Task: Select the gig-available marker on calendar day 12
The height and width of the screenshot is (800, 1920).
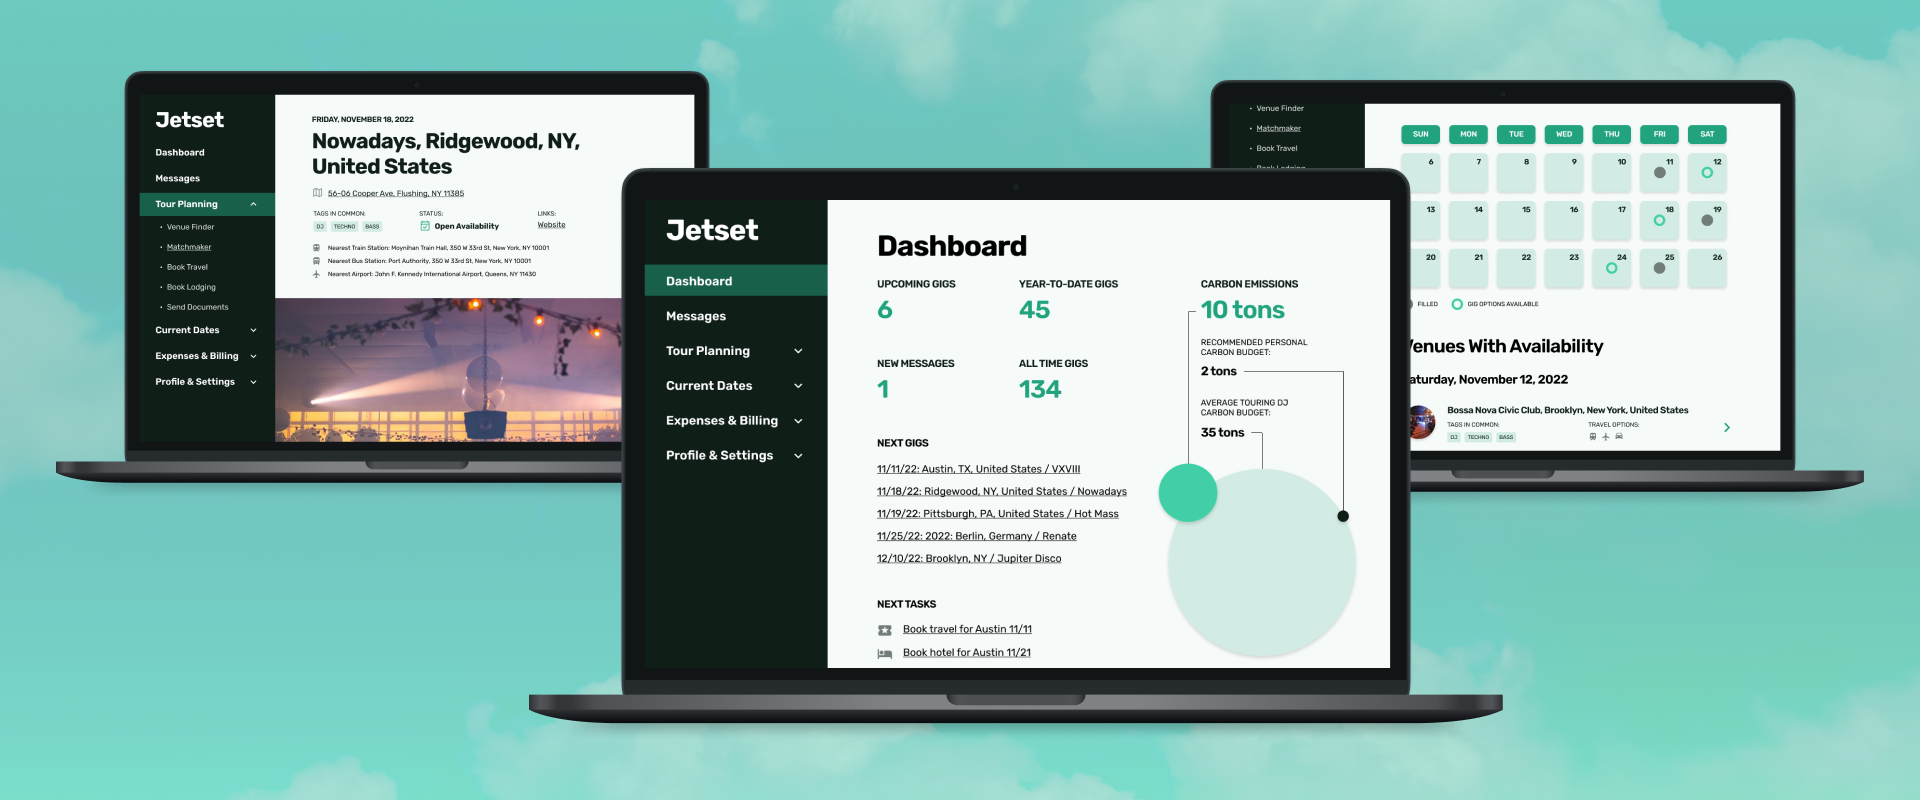Action: click(1707, 173)
